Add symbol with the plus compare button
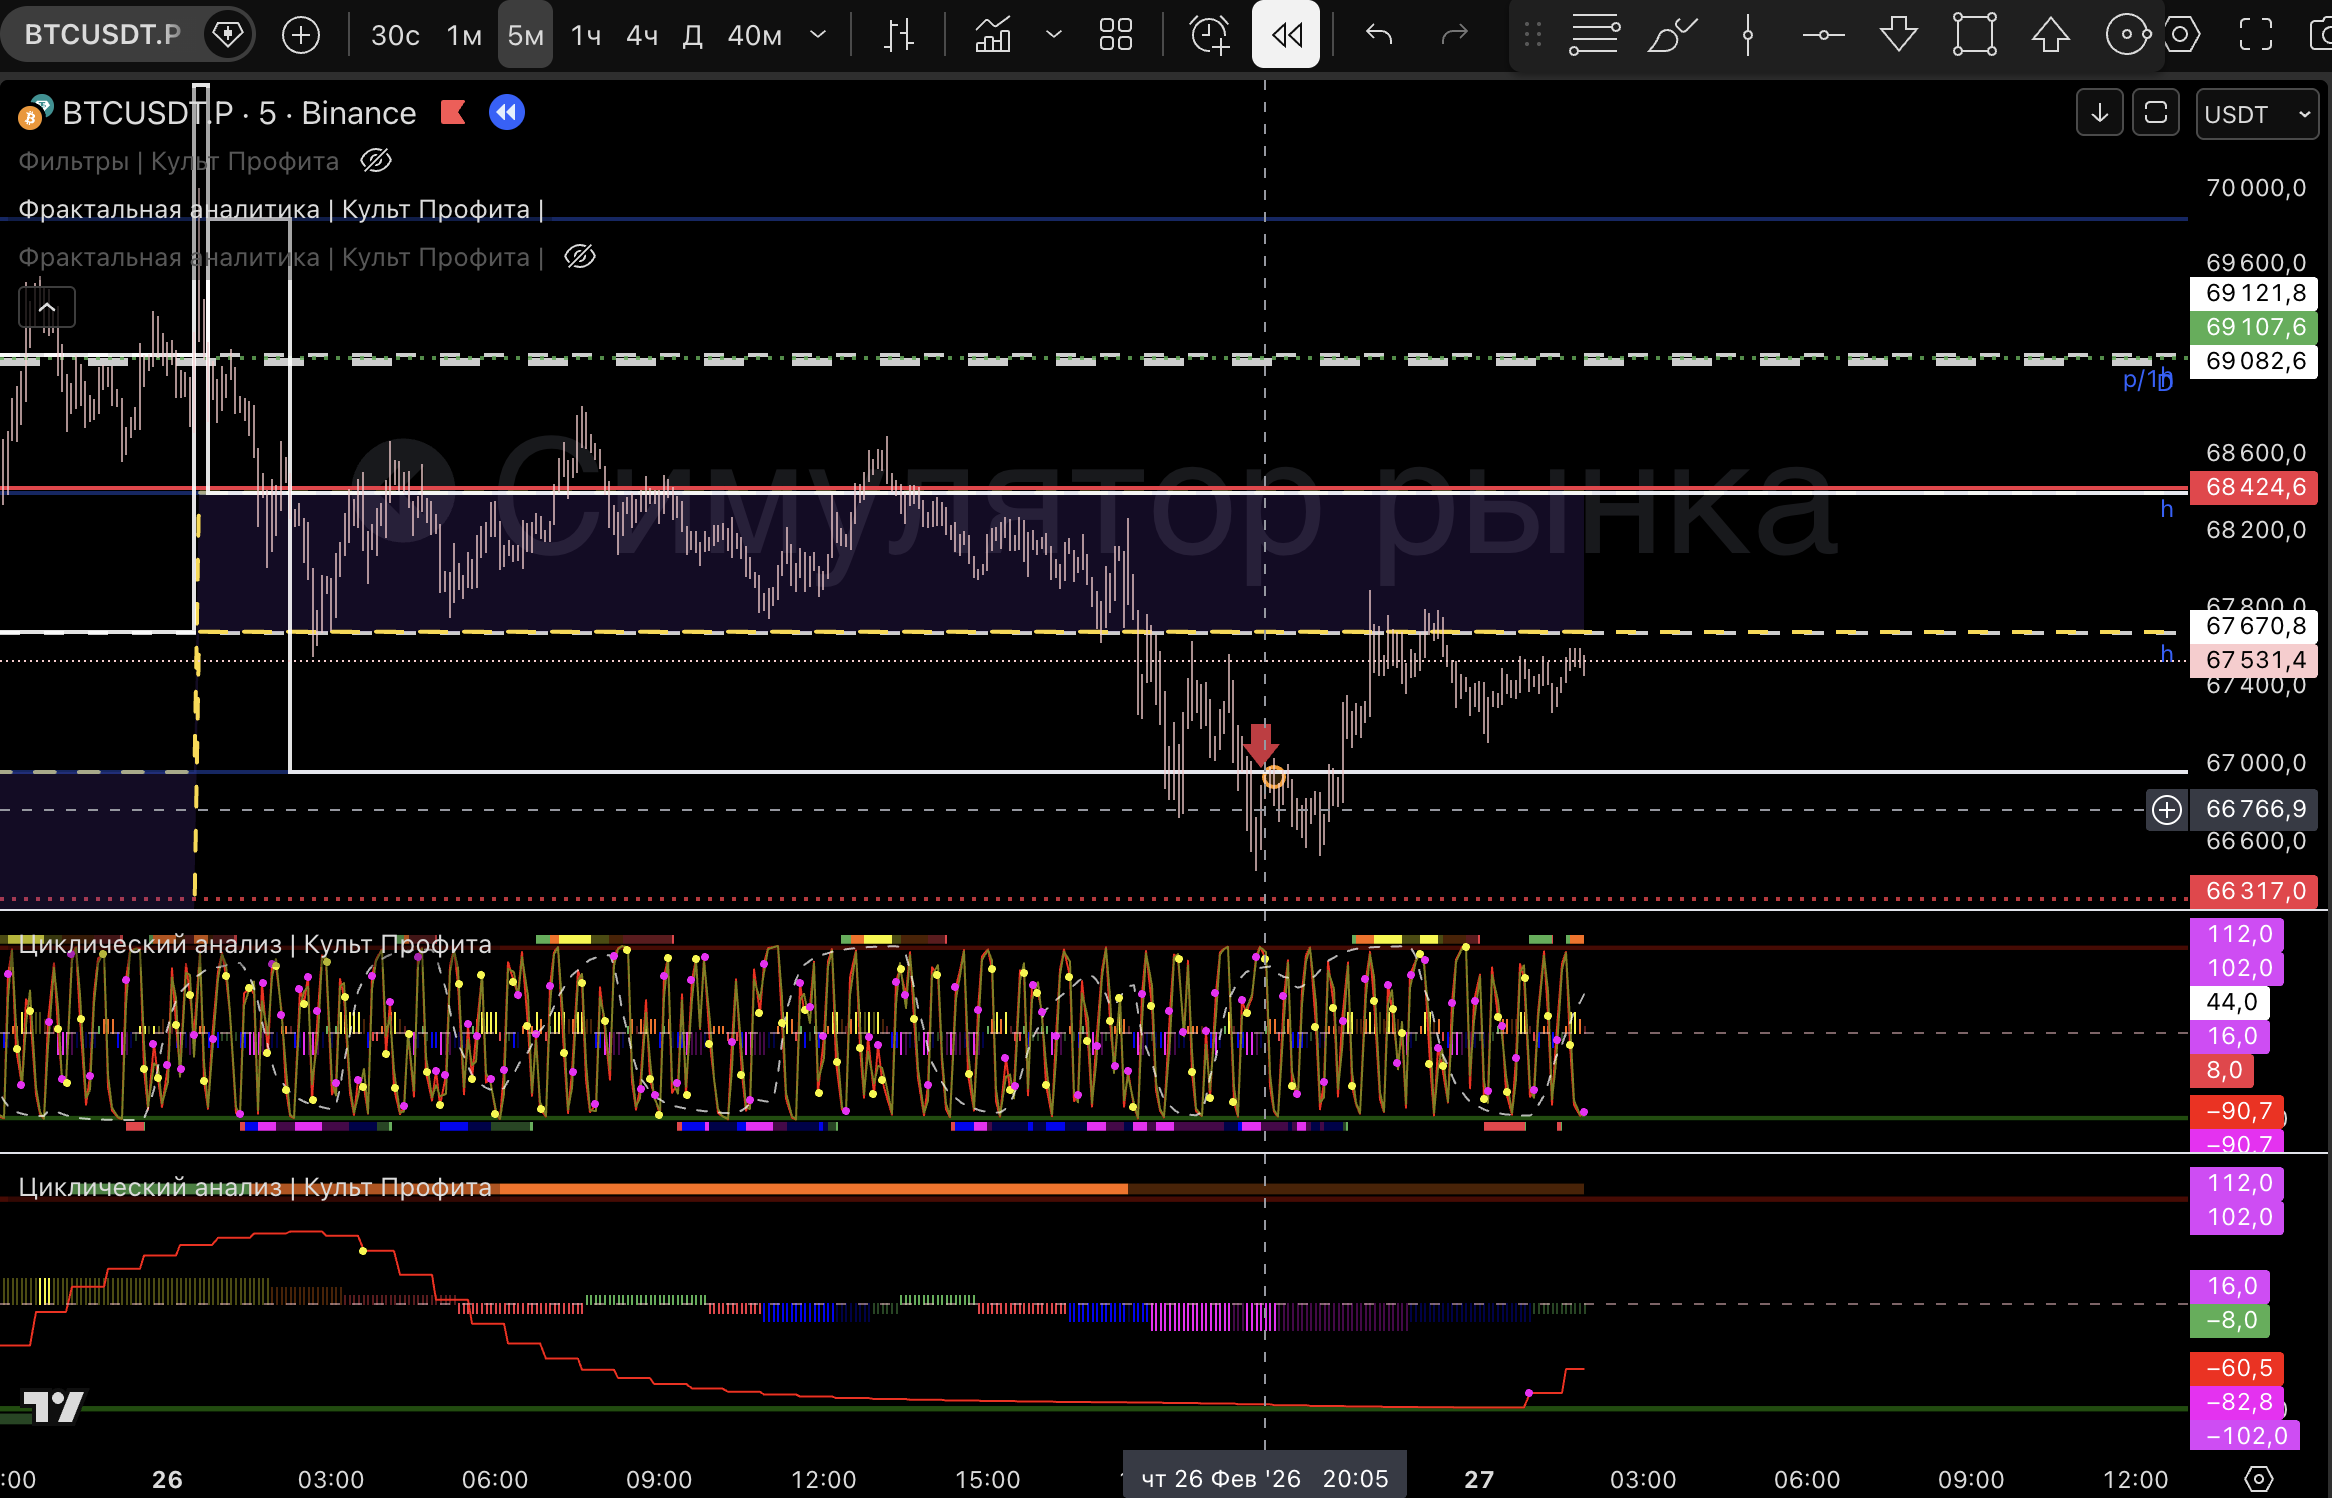The width and height of the screenshot is (2332, 1498). coord(300,36)
